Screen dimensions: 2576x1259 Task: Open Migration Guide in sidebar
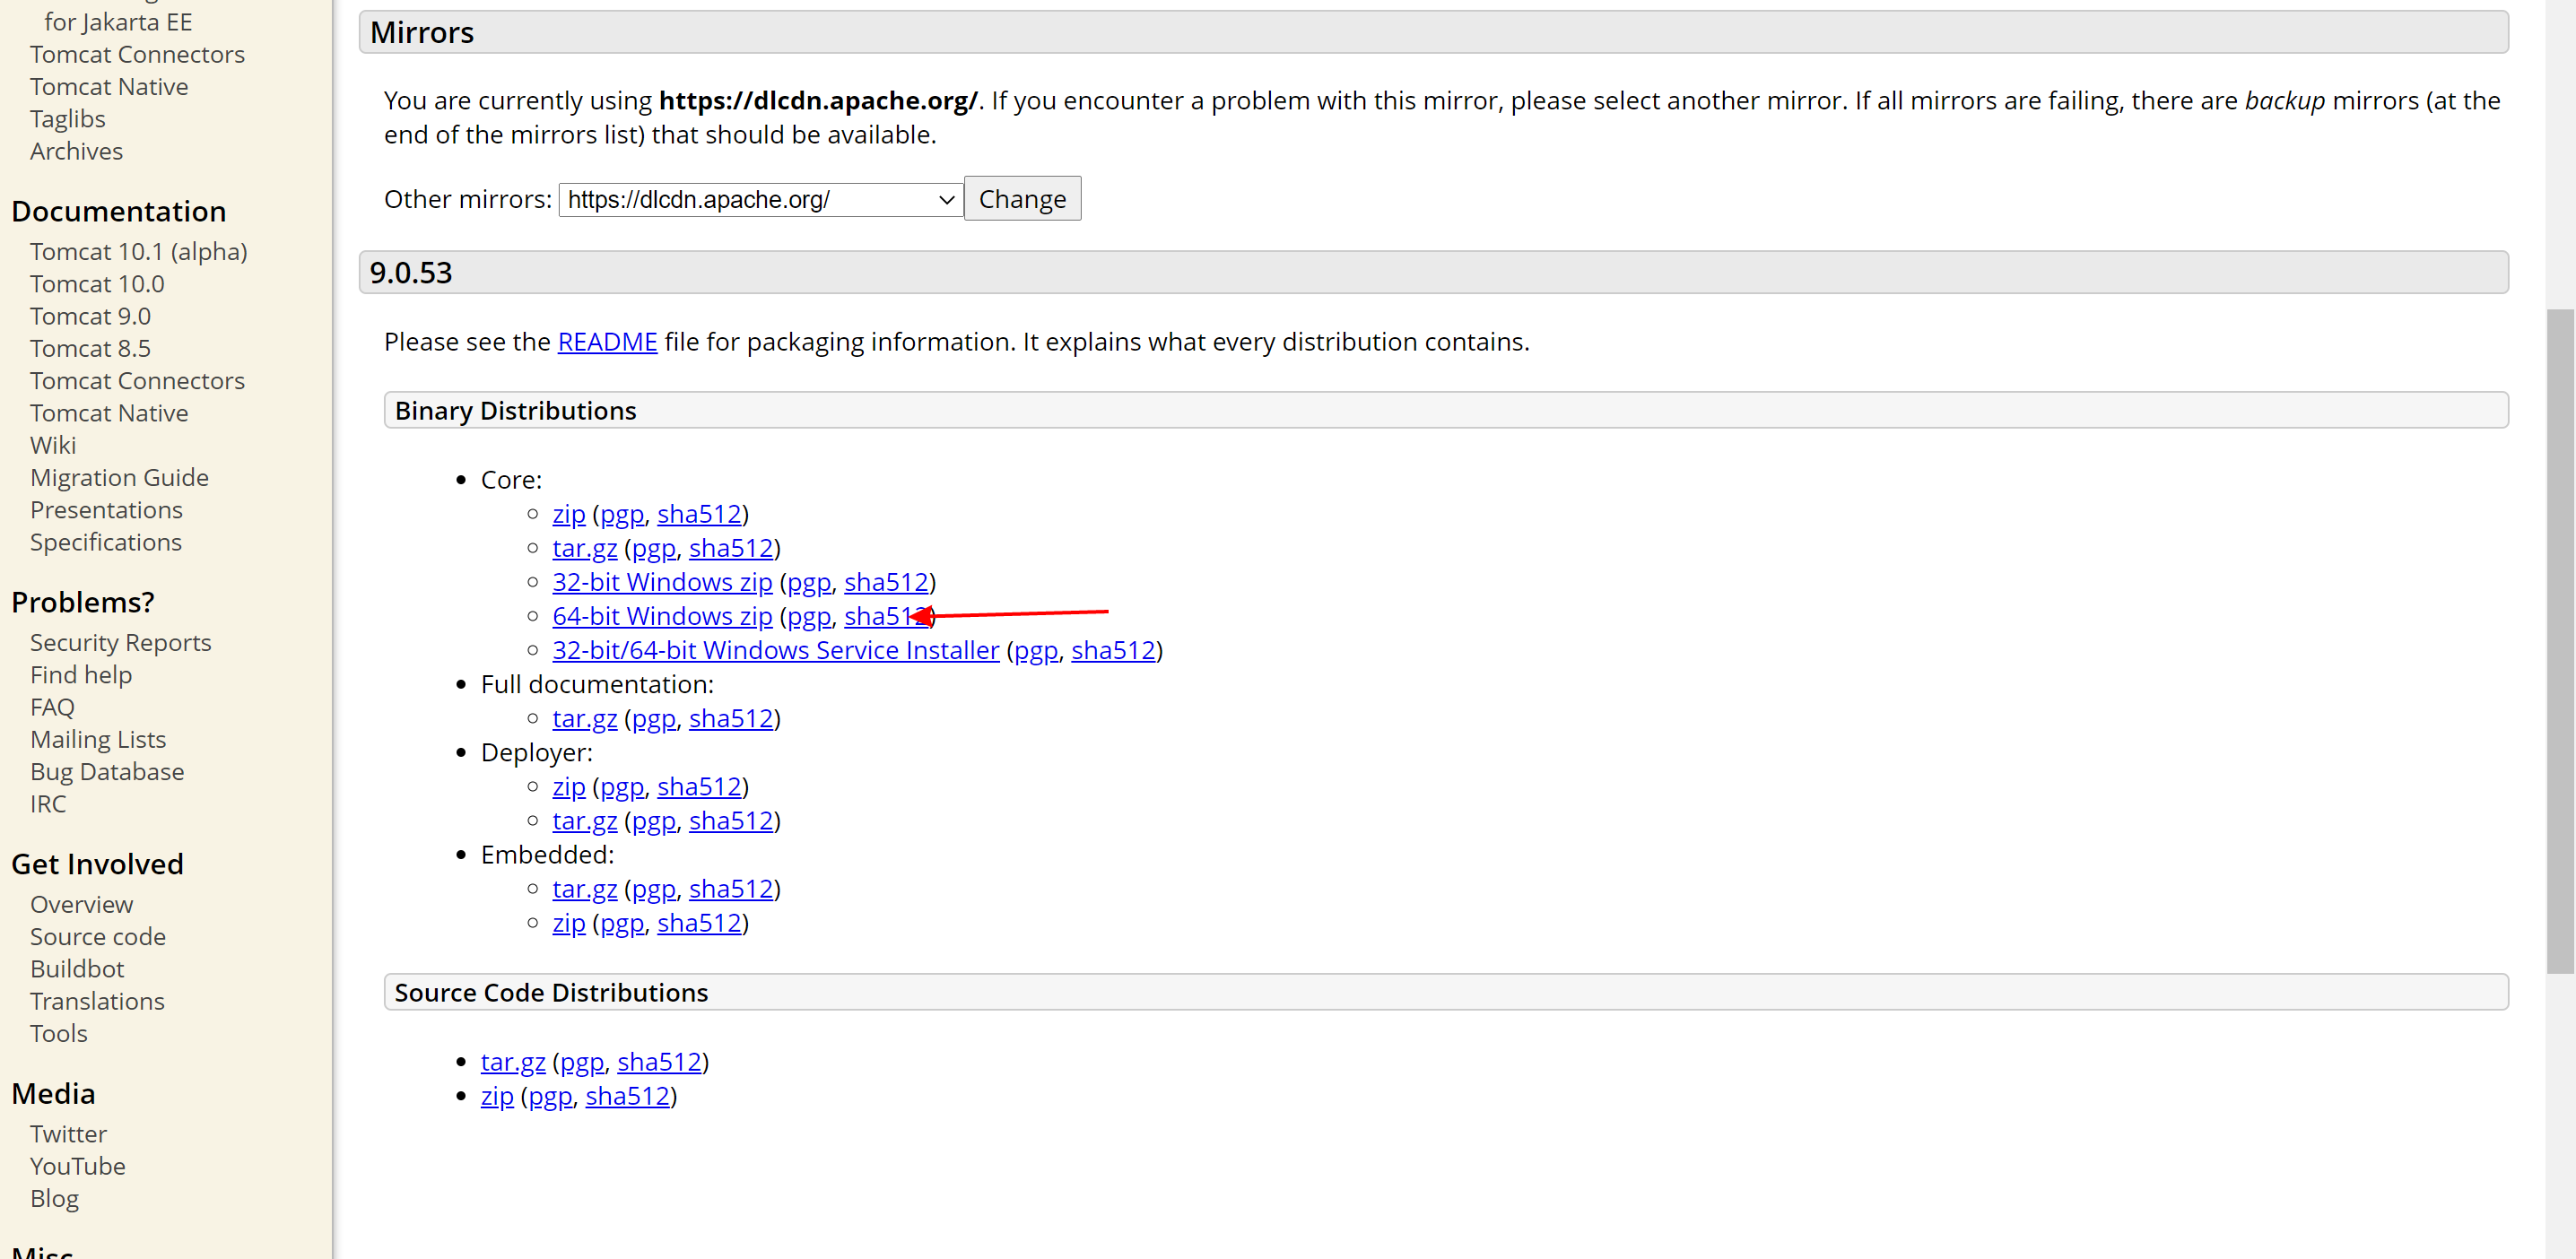tap(119, 477)
